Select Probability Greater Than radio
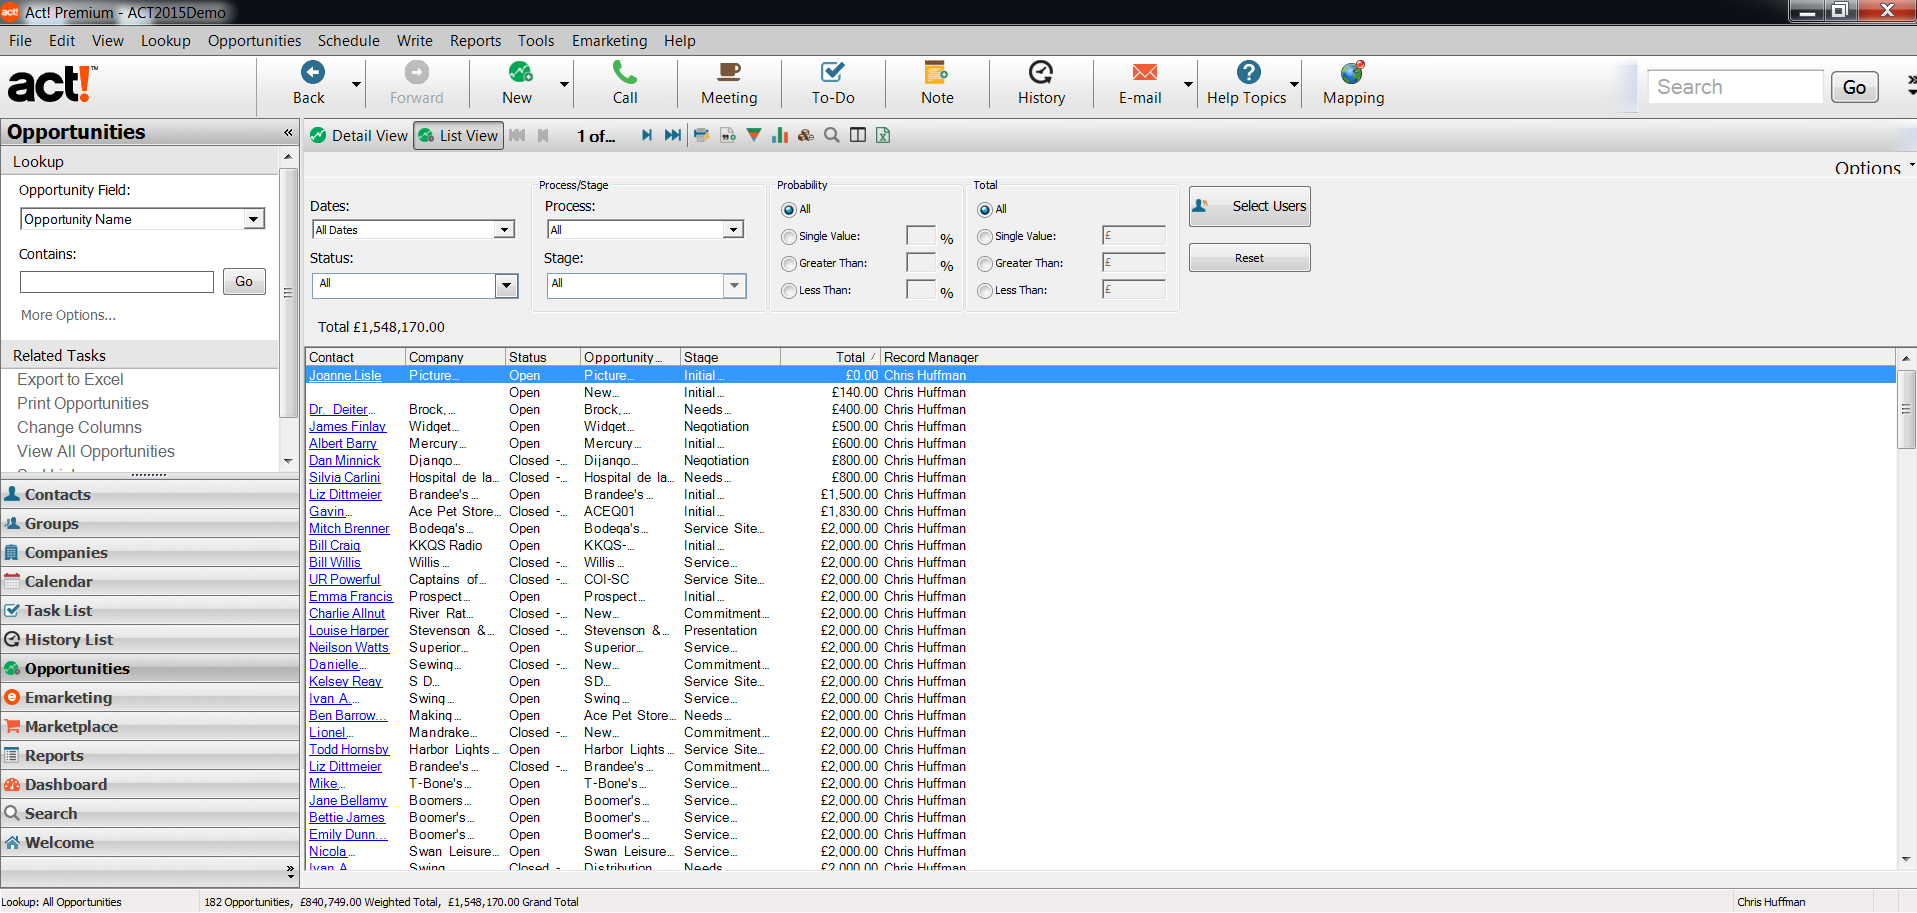 (789, 264)
